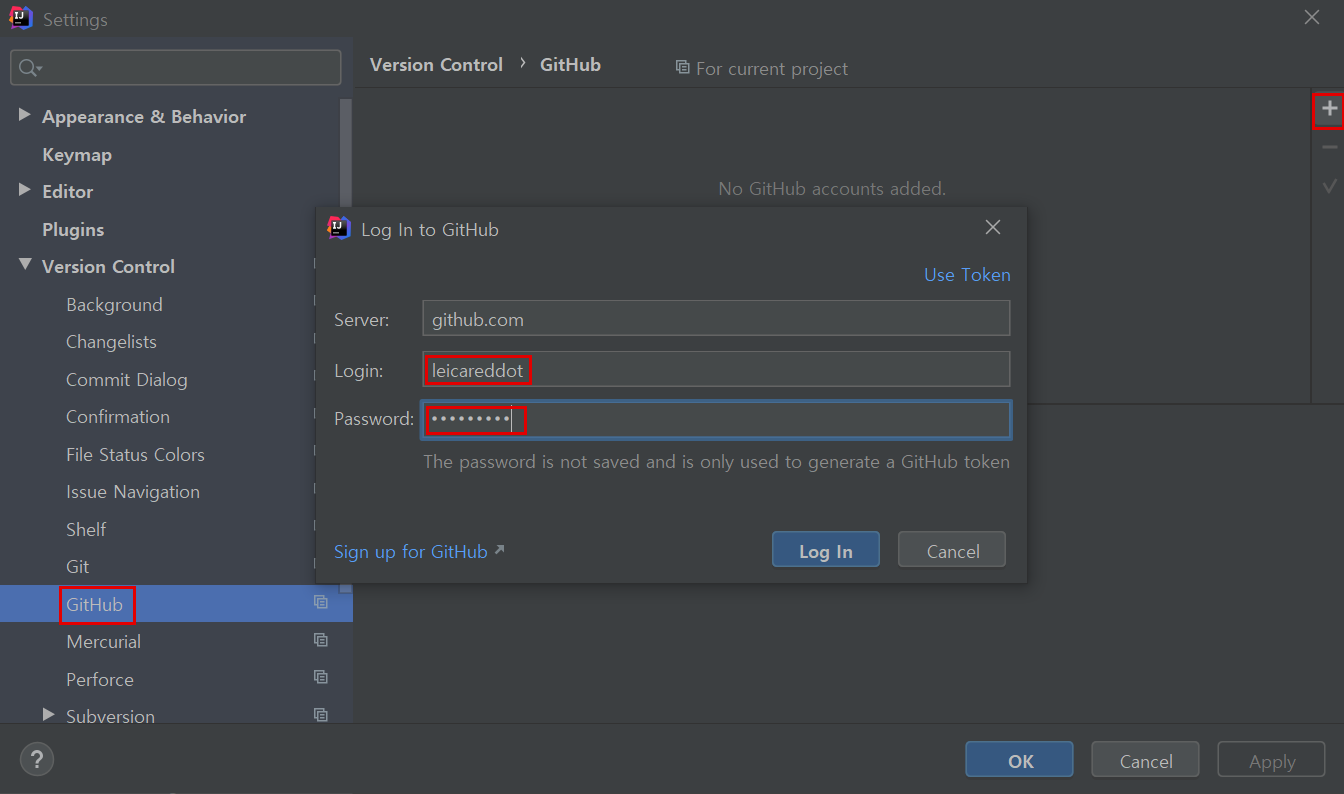Screen dimensions: 1344x794
Task: Open Sign up for GitHub link
Action: [x=411, y=552]
